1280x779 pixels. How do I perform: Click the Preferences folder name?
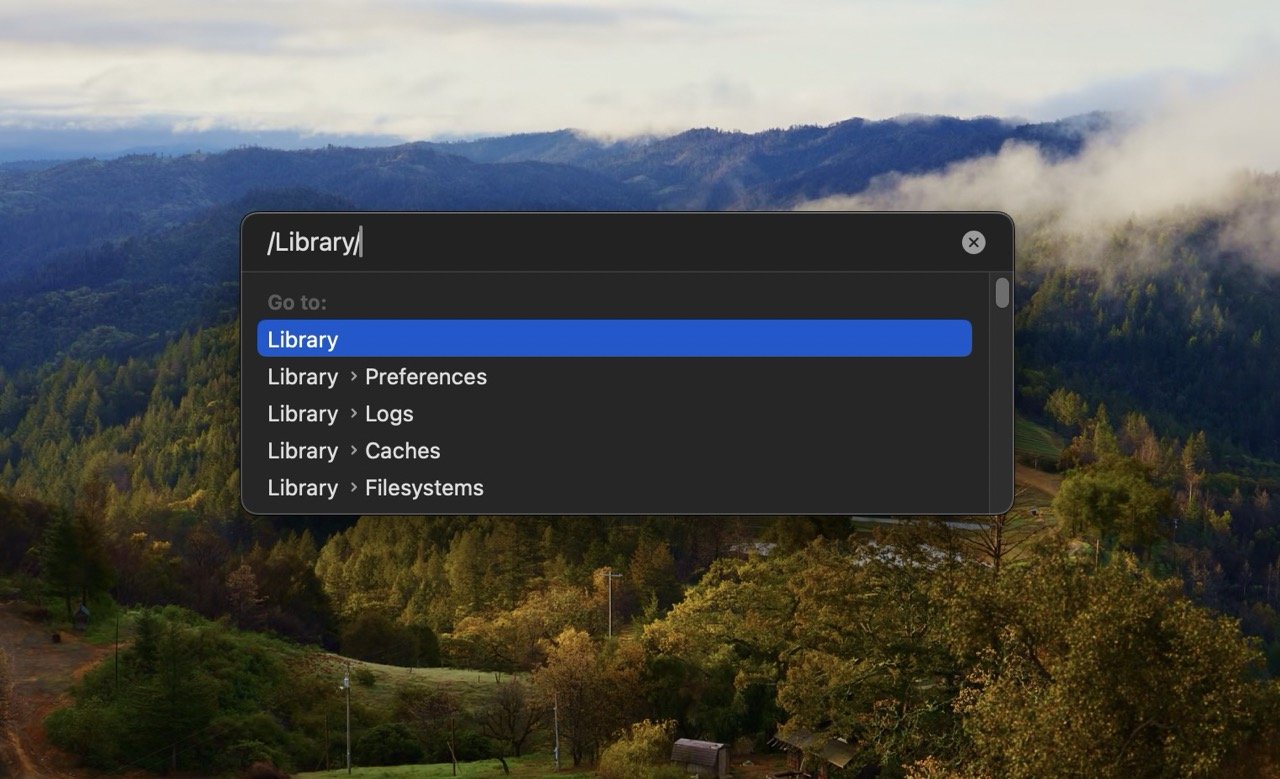point(425,377)
